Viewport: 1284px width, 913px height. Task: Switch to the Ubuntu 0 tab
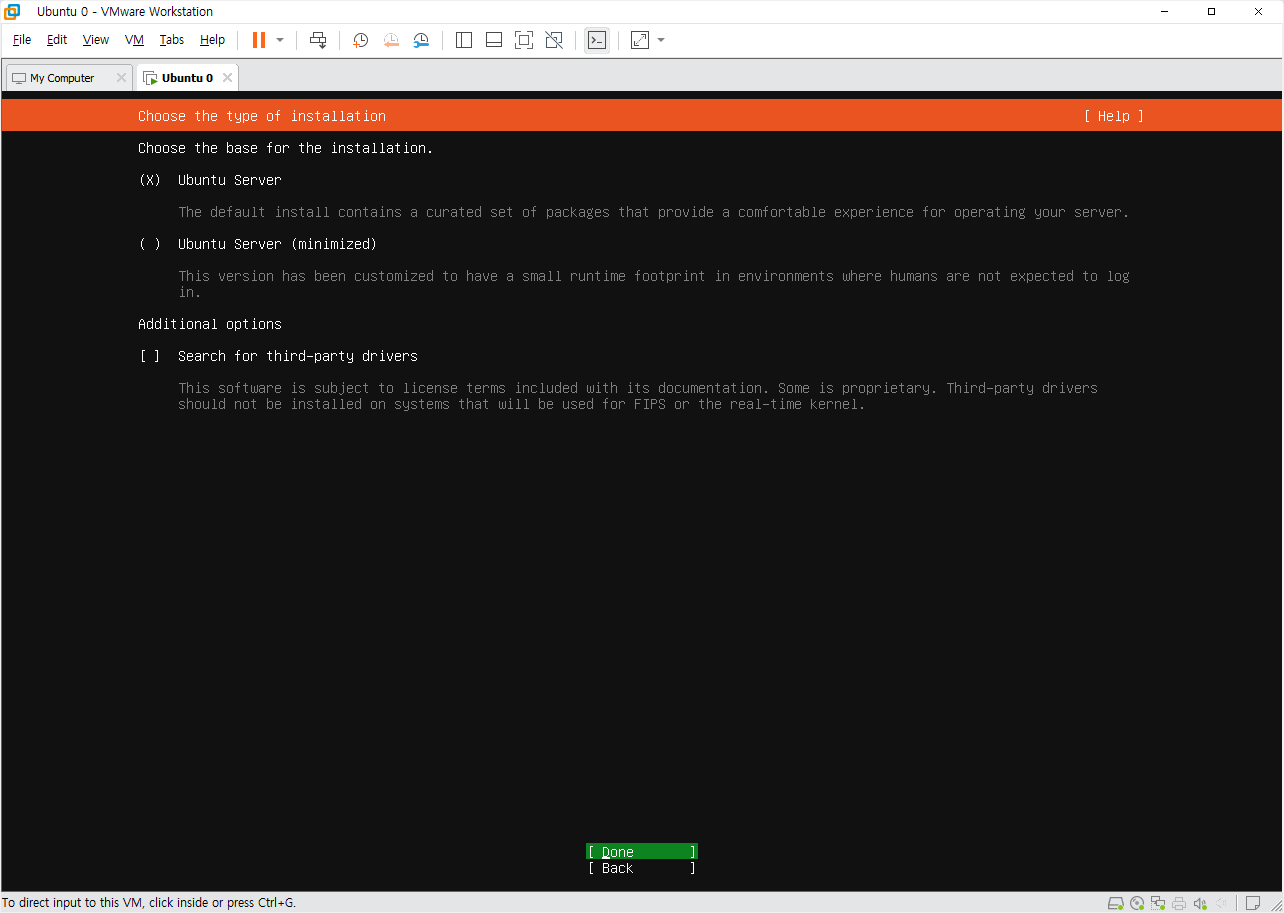point(187,78)
